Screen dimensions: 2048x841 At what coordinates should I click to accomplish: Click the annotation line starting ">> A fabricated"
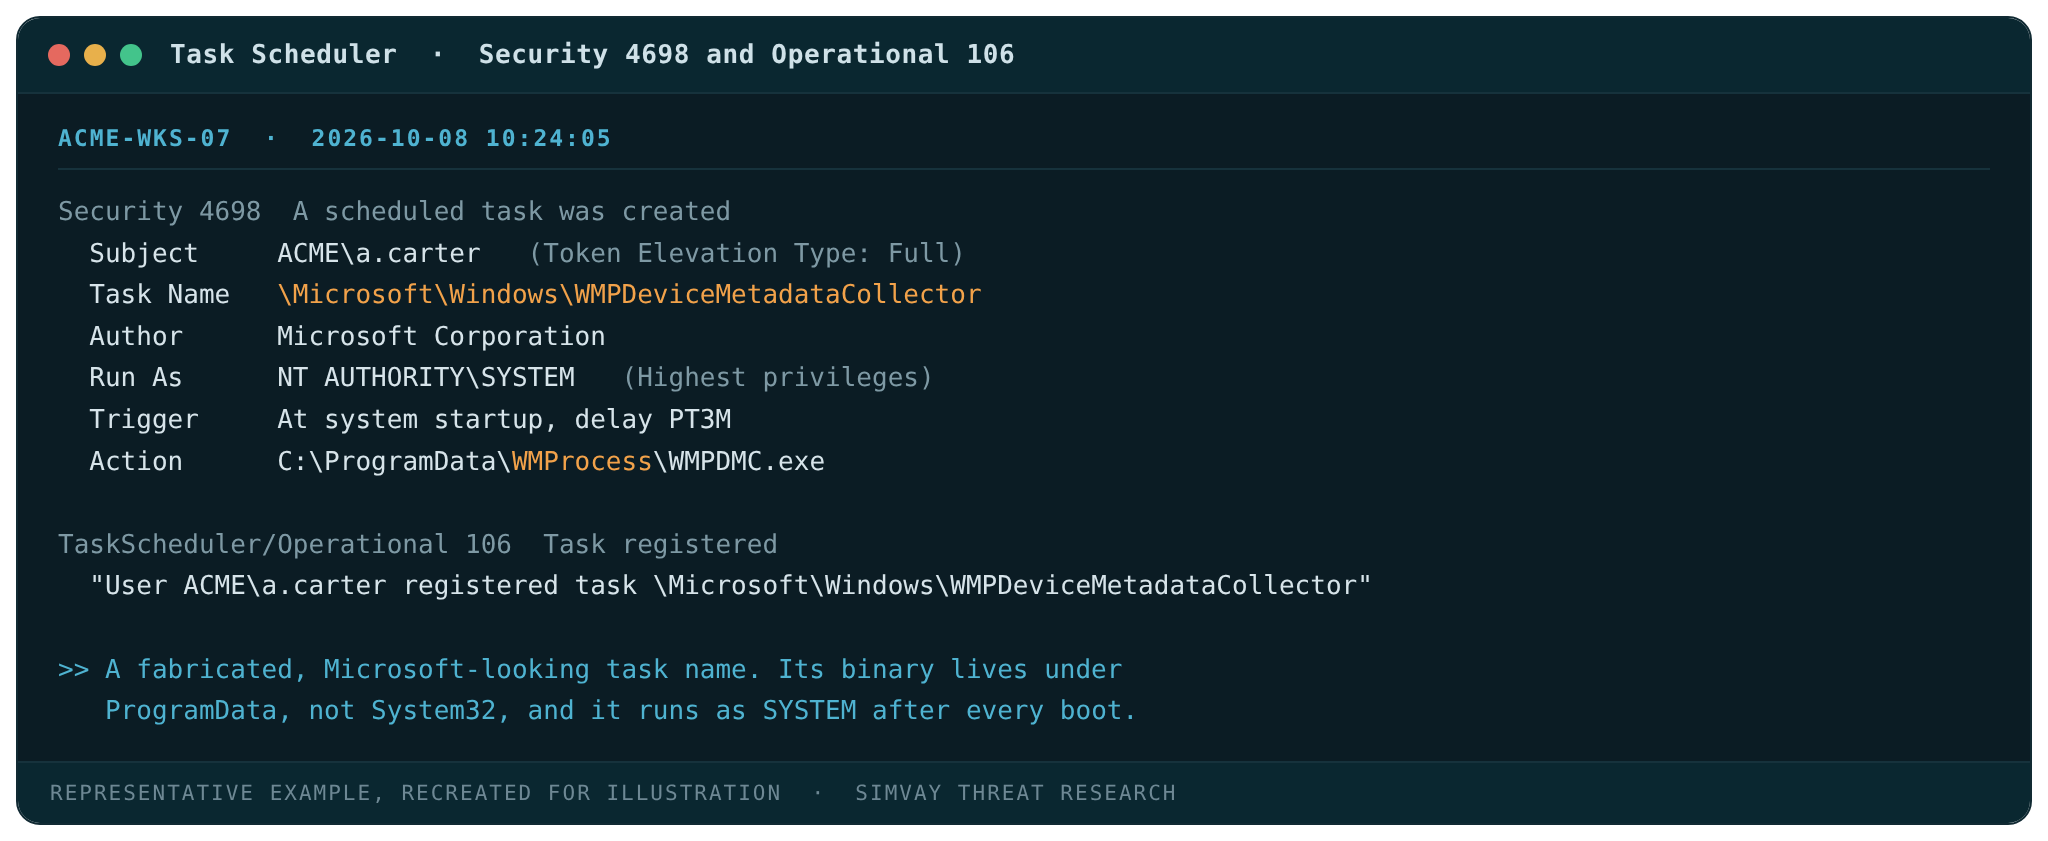(x=590, y=670)
